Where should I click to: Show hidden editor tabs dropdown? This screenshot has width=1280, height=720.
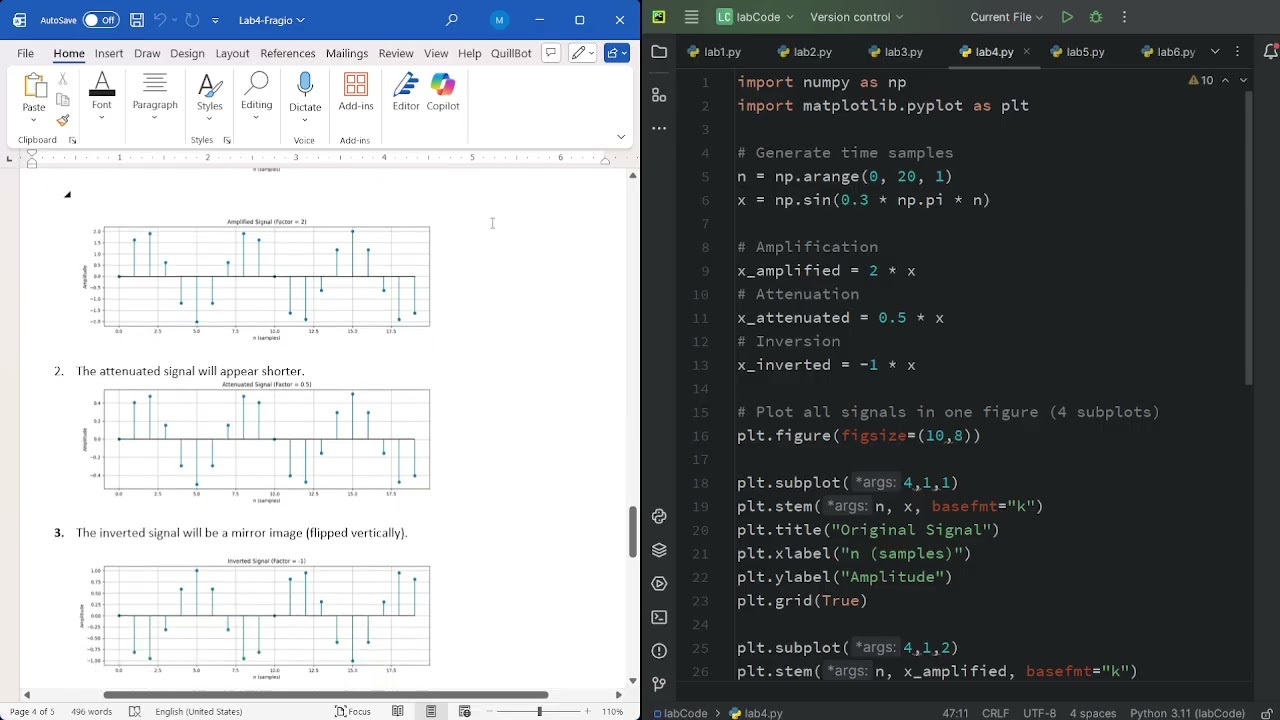point(1215,51)
